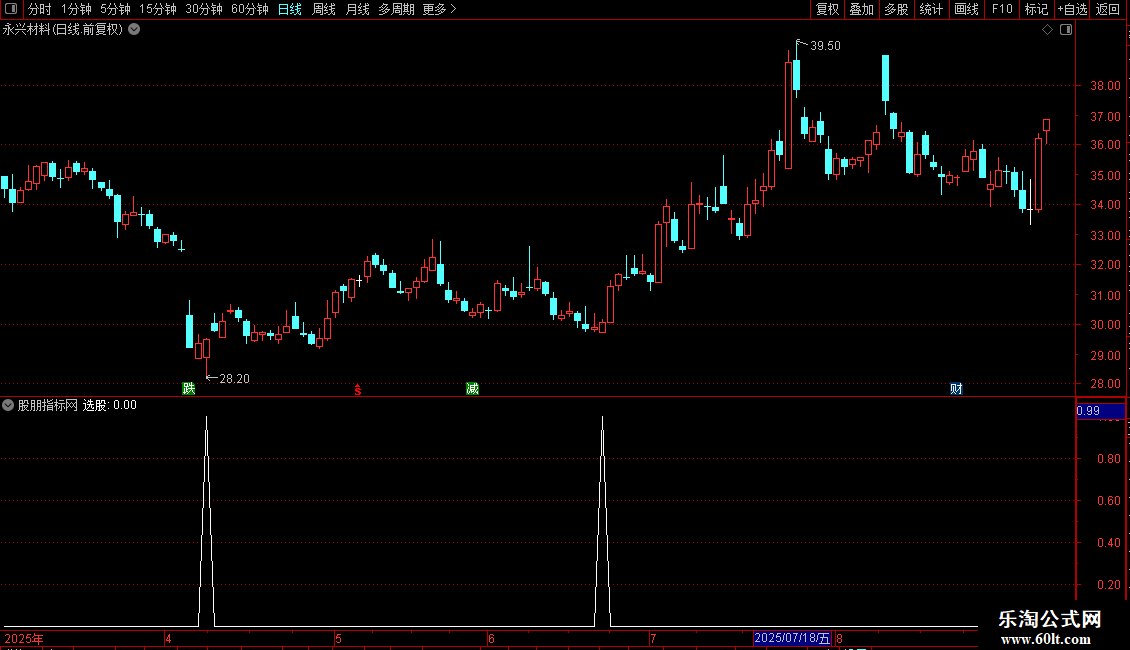Image resolution: width=1130 pixels, height=650 pixels.
Task: Click the 2025/07/18 date marker on the timeline
Action: click(792, 638)
